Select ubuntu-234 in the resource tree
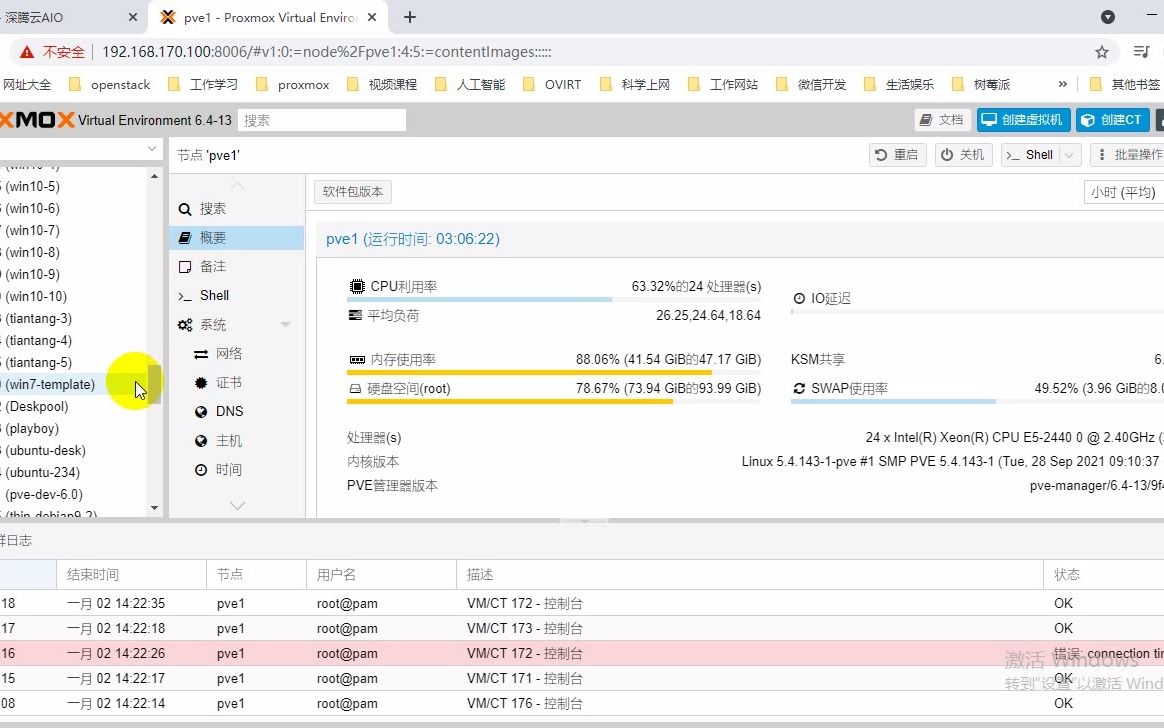 coord(42,472)
